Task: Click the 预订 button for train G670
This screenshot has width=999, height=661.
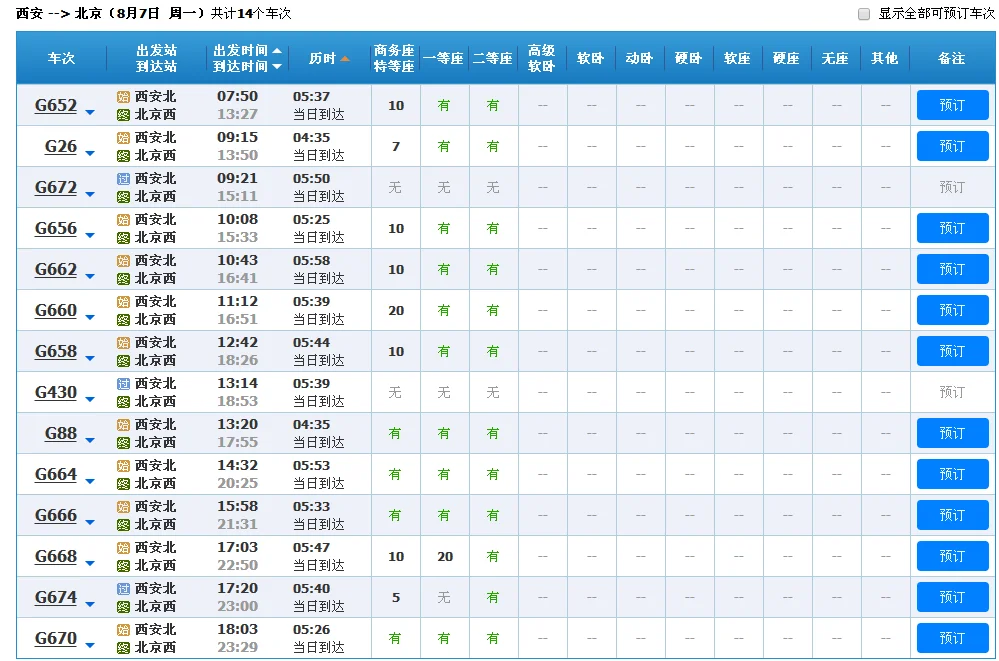Action: pos(951,637)
